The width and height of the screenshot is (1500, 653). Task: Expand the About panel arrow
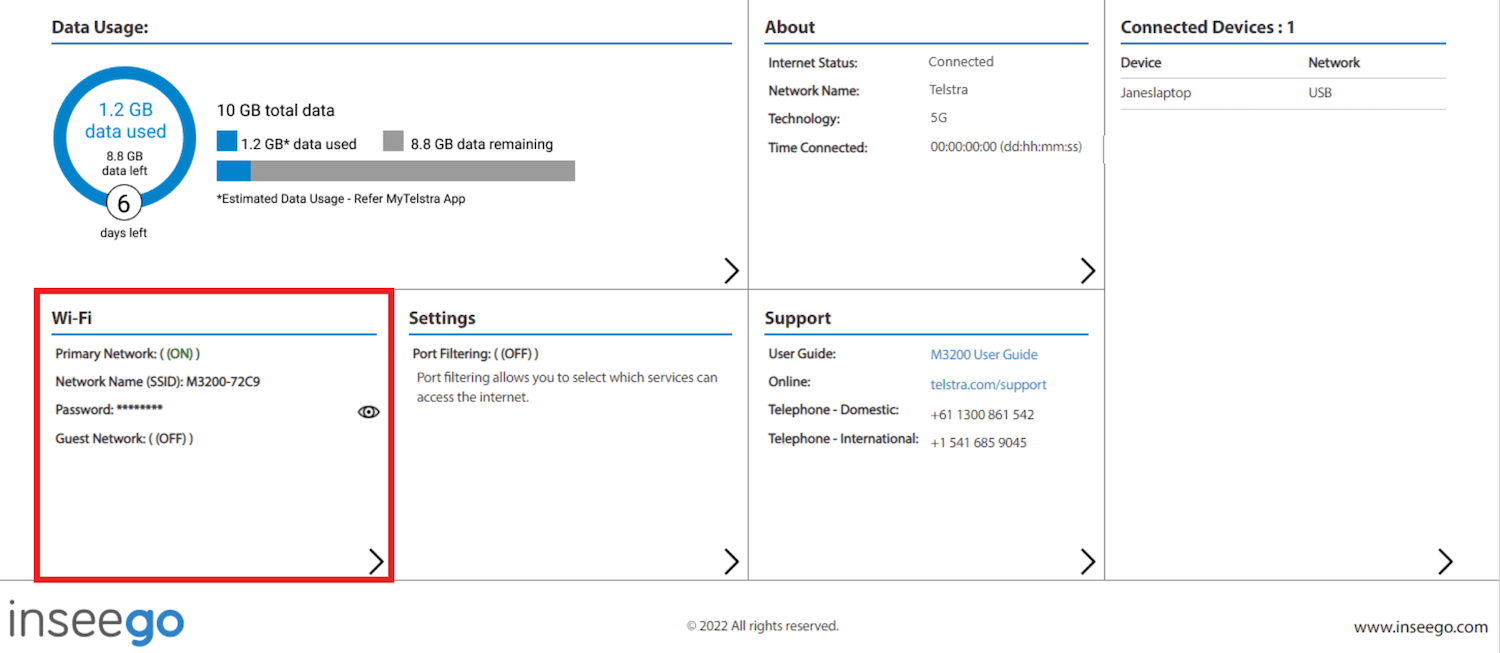1088,270
